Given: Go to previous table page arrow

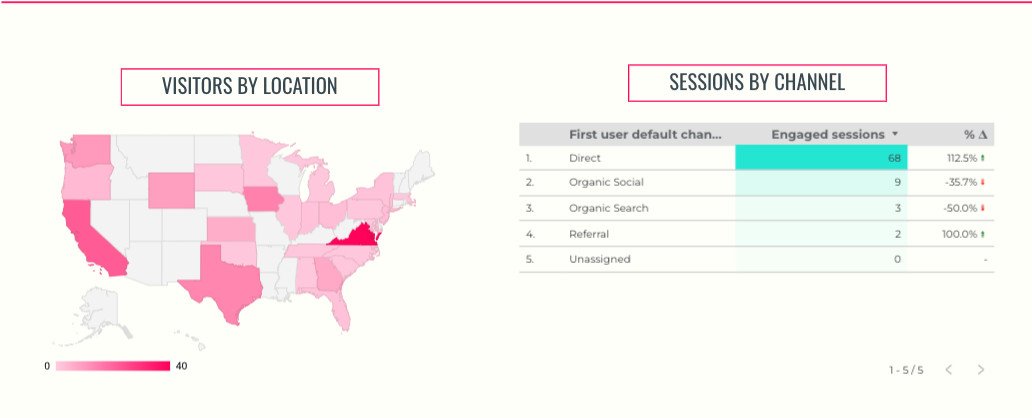Looking at the screenshot, I should click(948, 370).
